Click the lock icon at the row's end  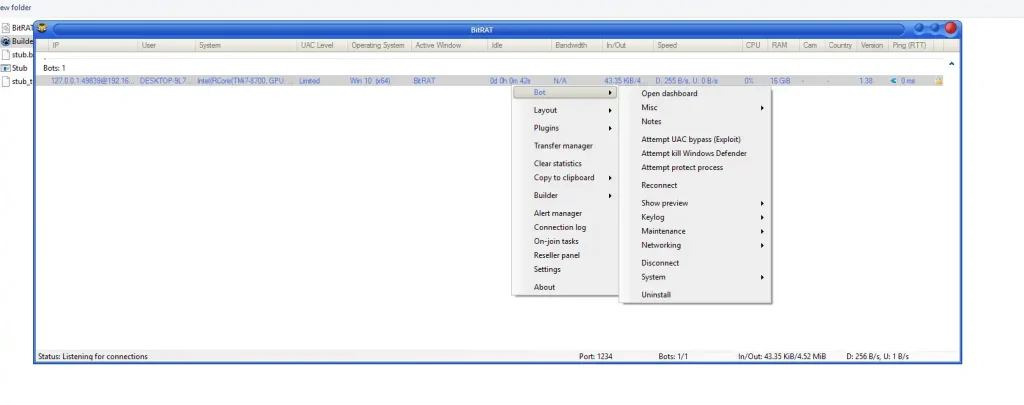939,80
